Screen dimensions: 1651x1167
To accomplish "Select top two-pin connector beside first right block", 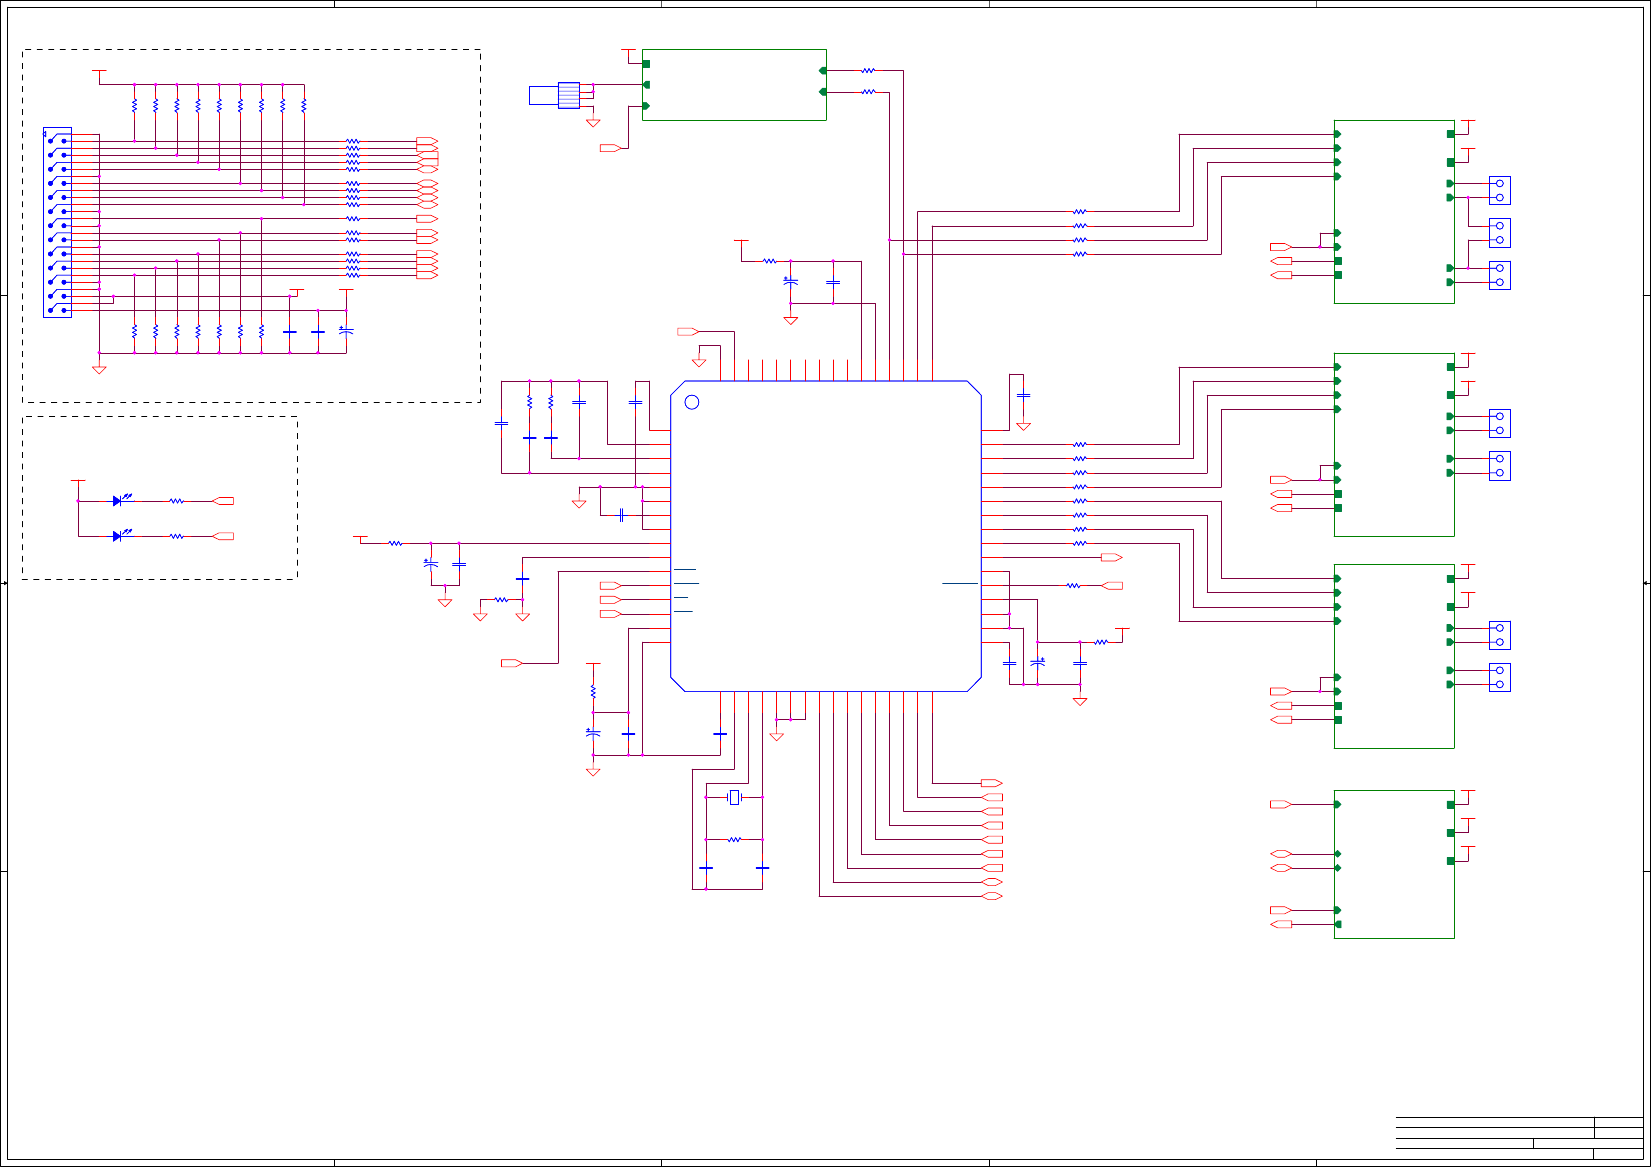I will point(1500,190).
